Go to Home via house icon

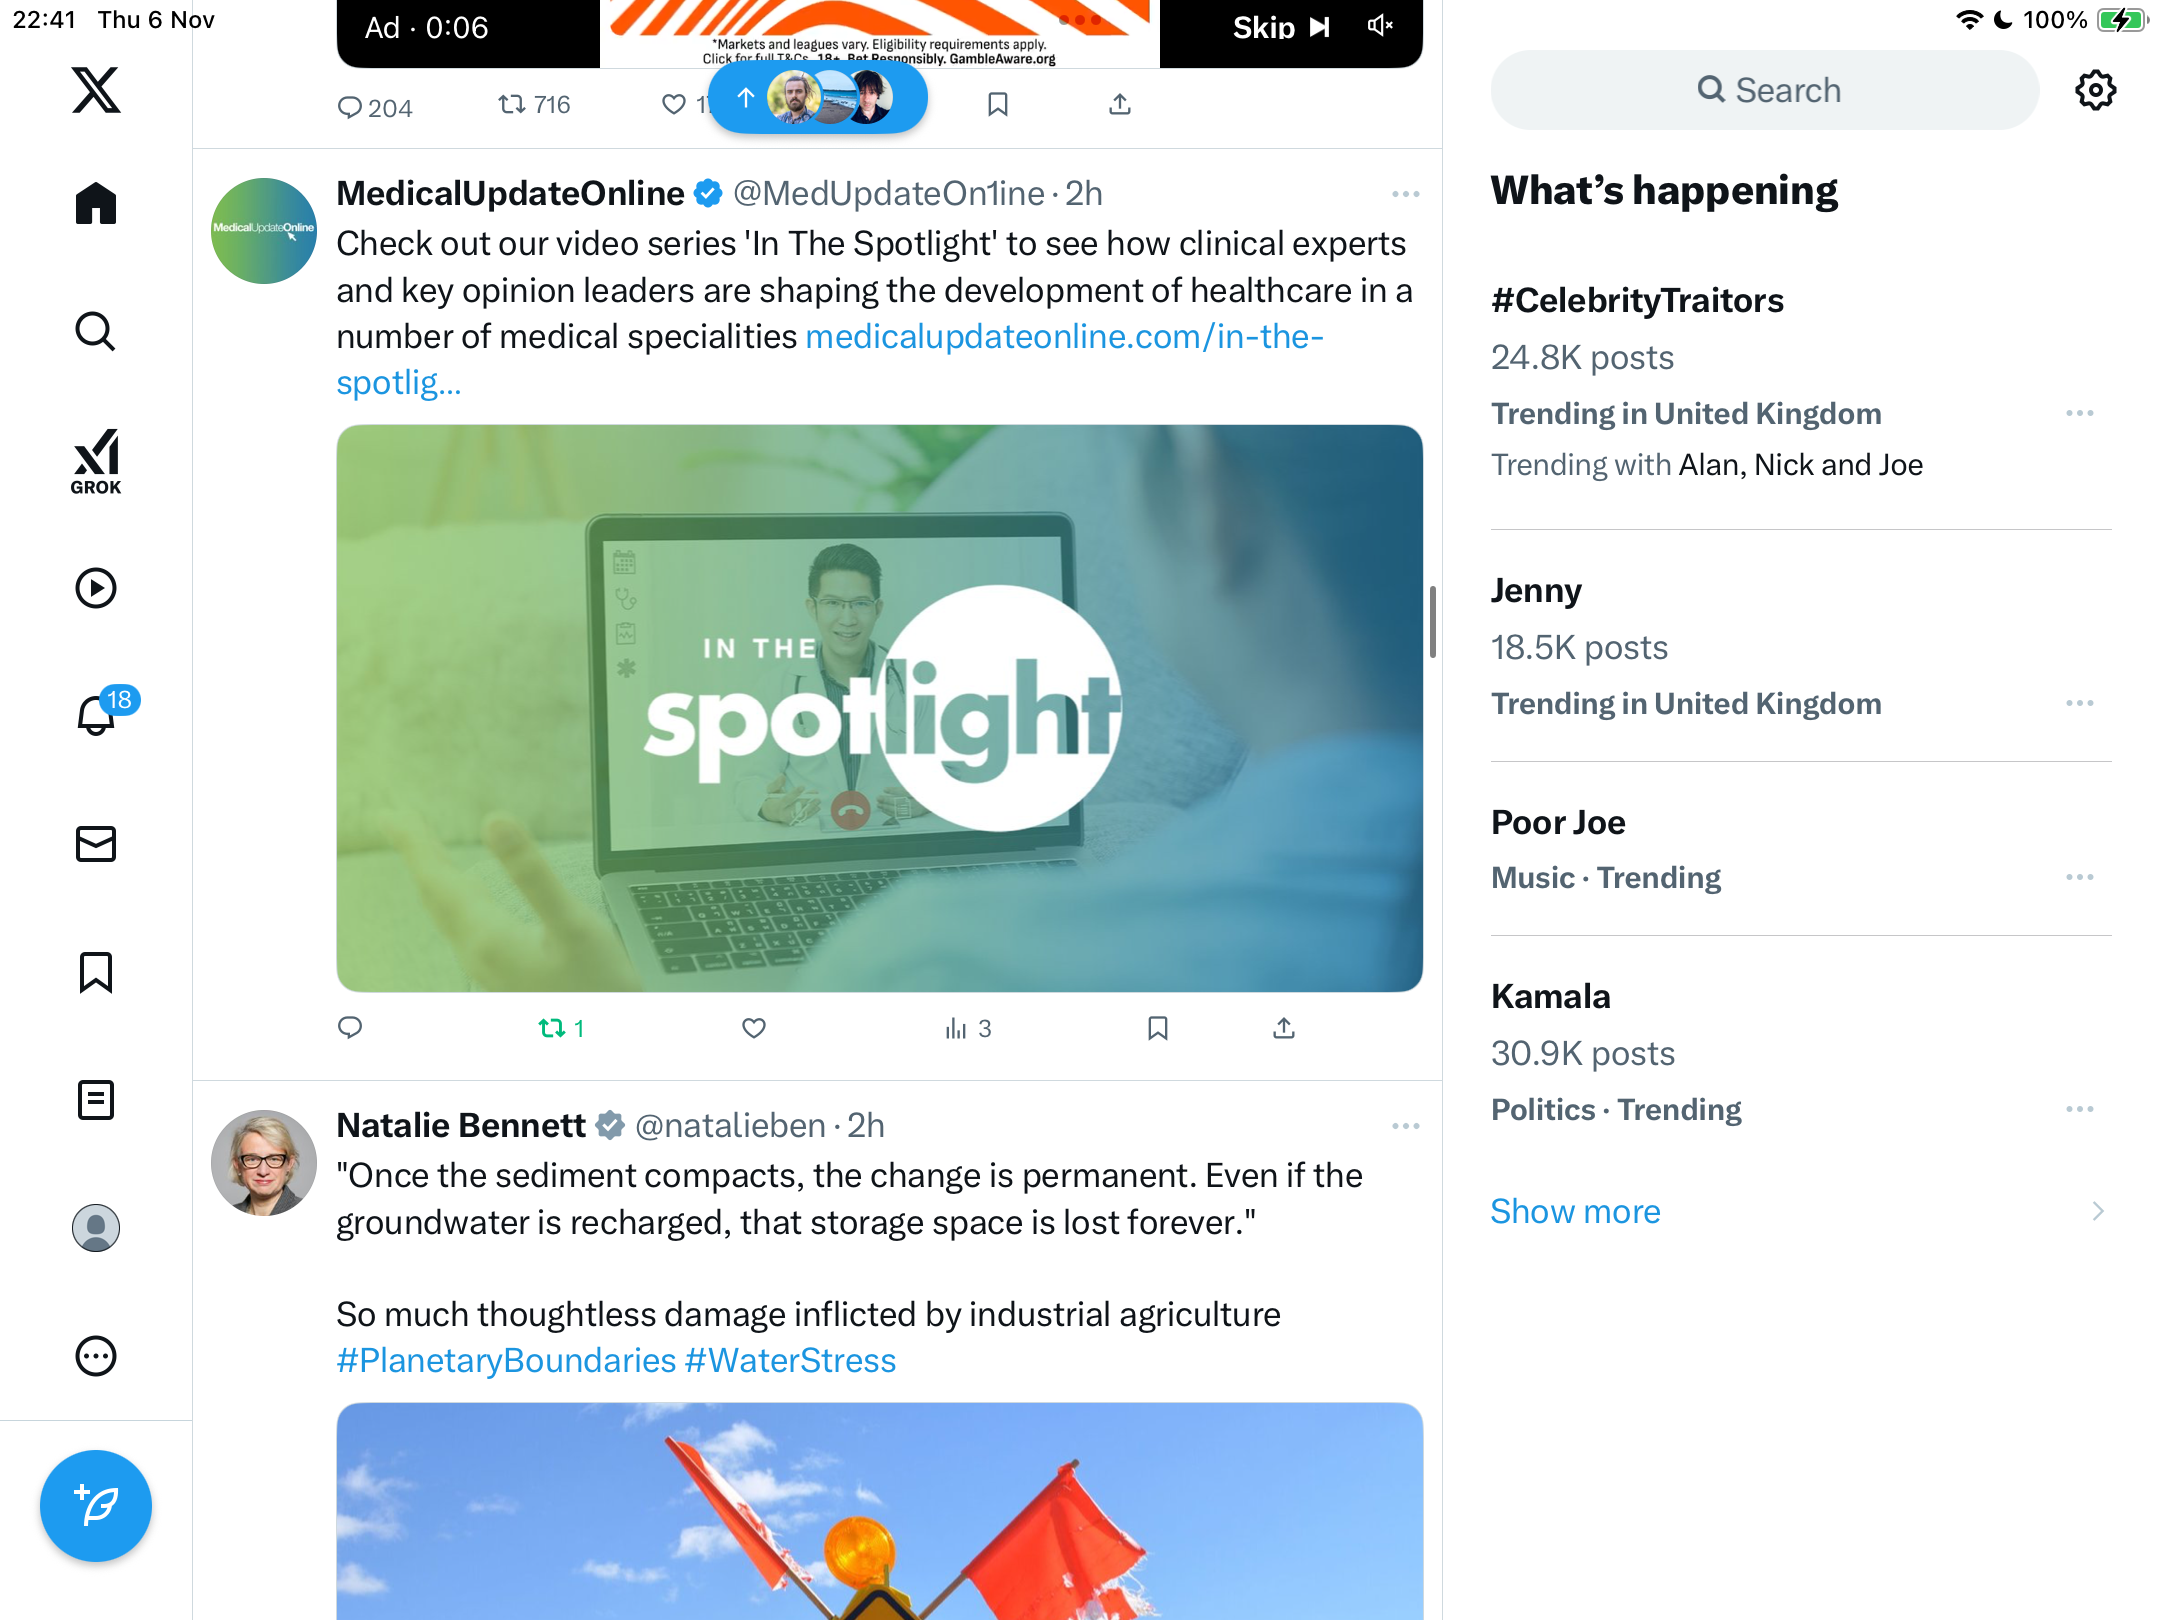pos(96,204)
